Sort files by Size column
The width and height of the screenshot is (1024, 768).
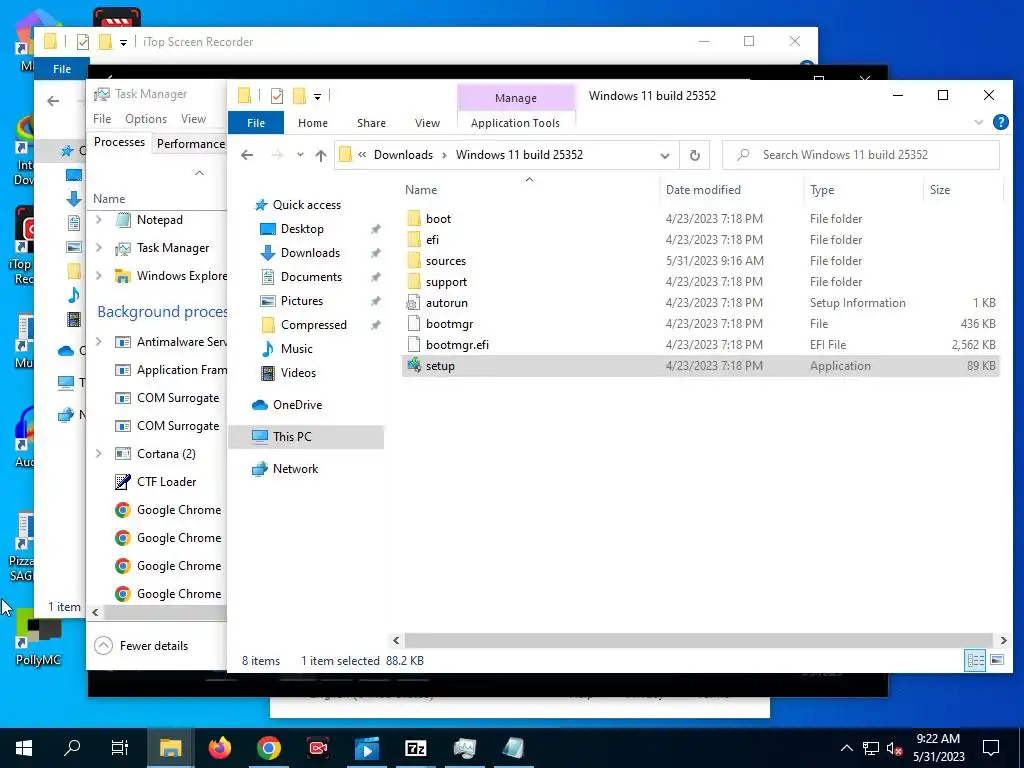[940, 190]
